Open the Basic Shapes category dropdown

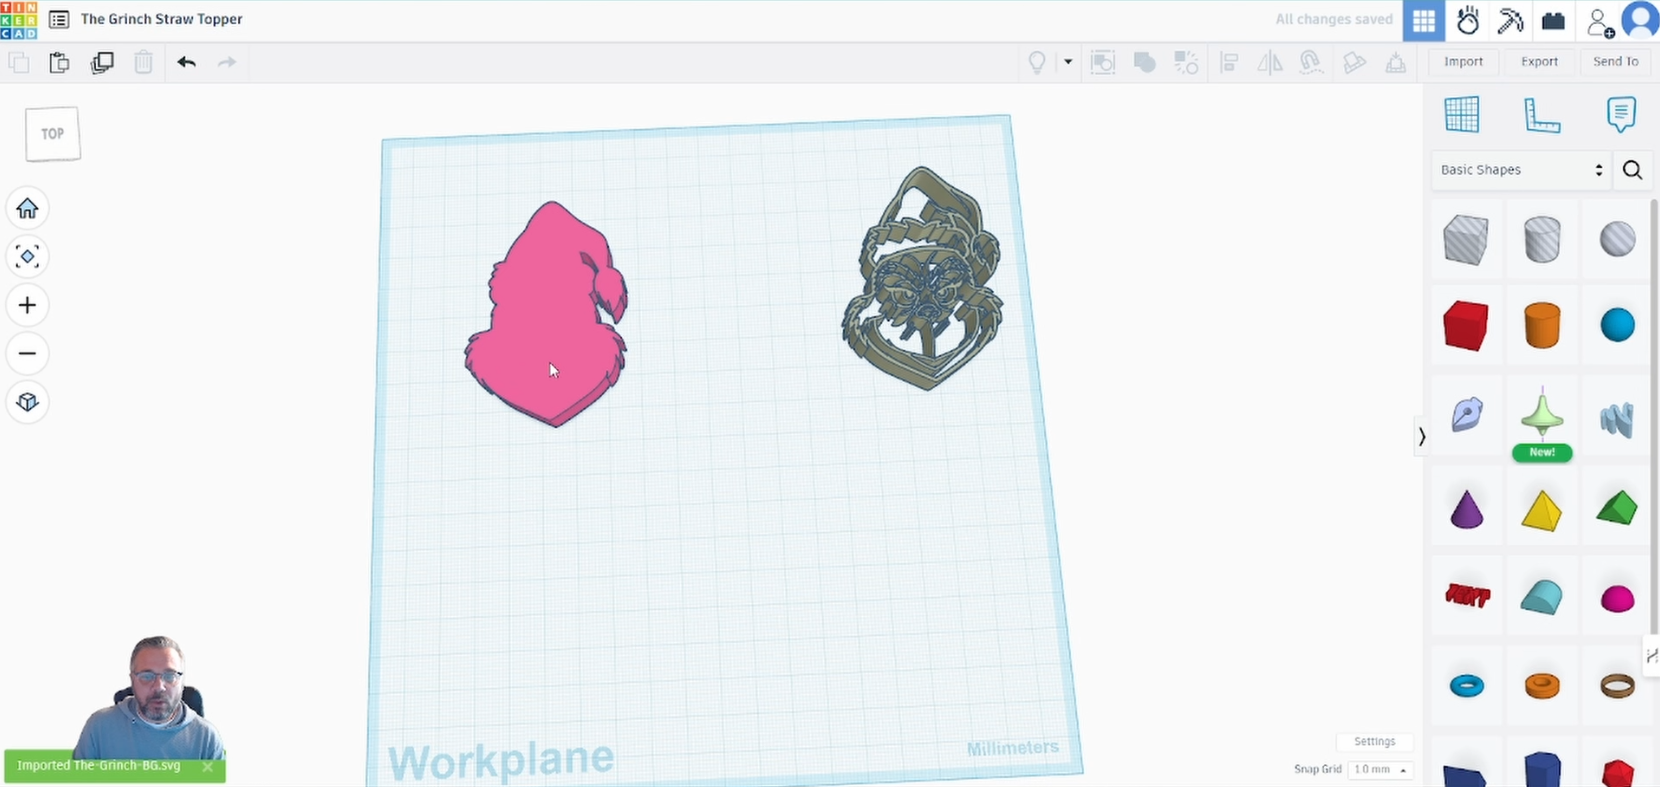point(1520,170)
